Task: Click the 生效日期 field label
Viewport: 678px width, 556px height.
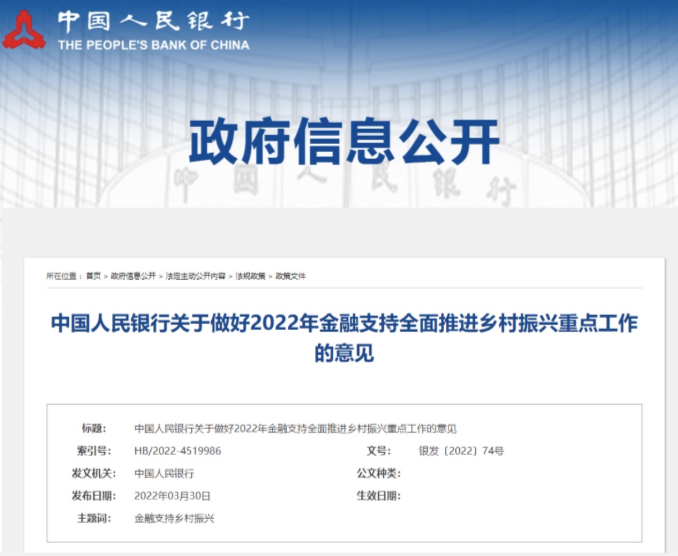Action: 379,496
